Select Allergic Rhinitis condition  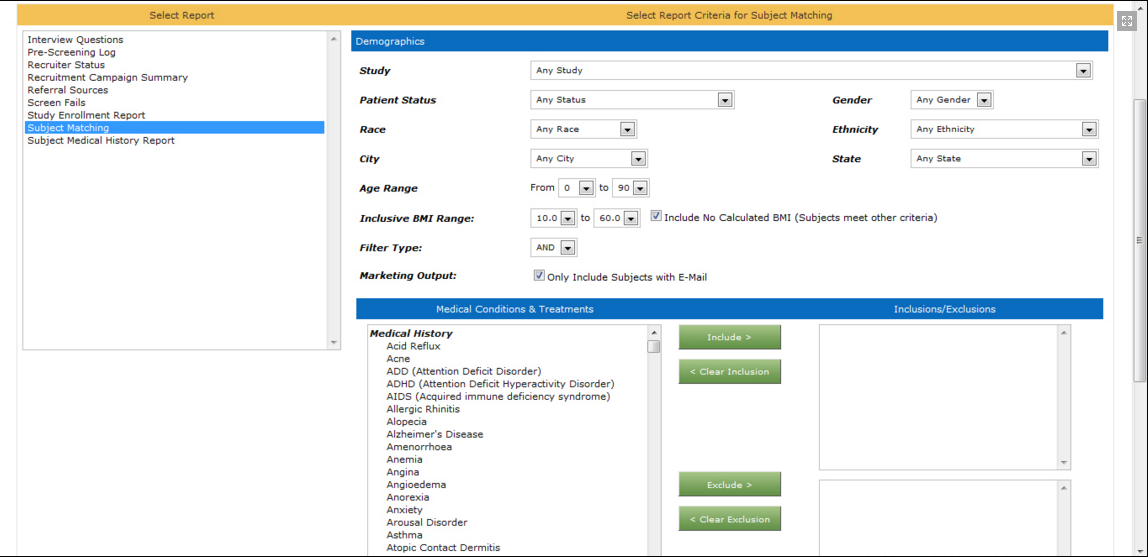[423, 408]
